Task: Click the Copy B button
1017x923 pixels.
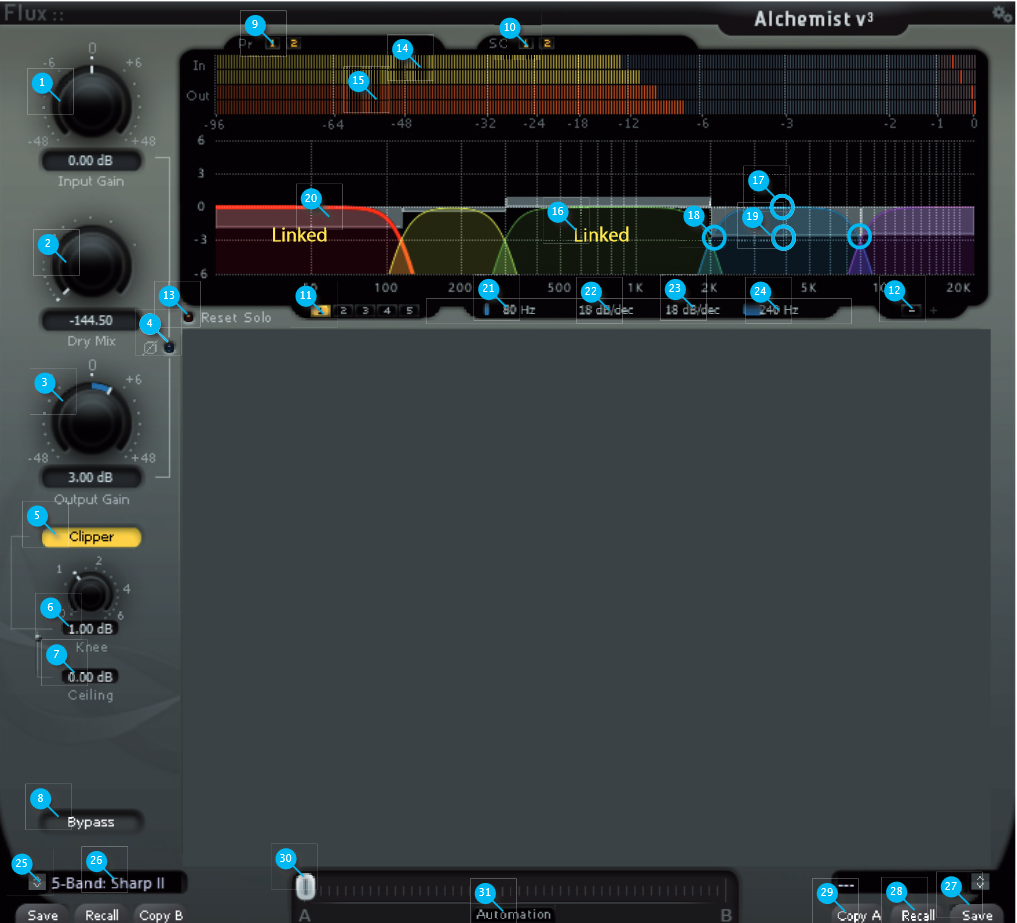Action: point(161,914)
